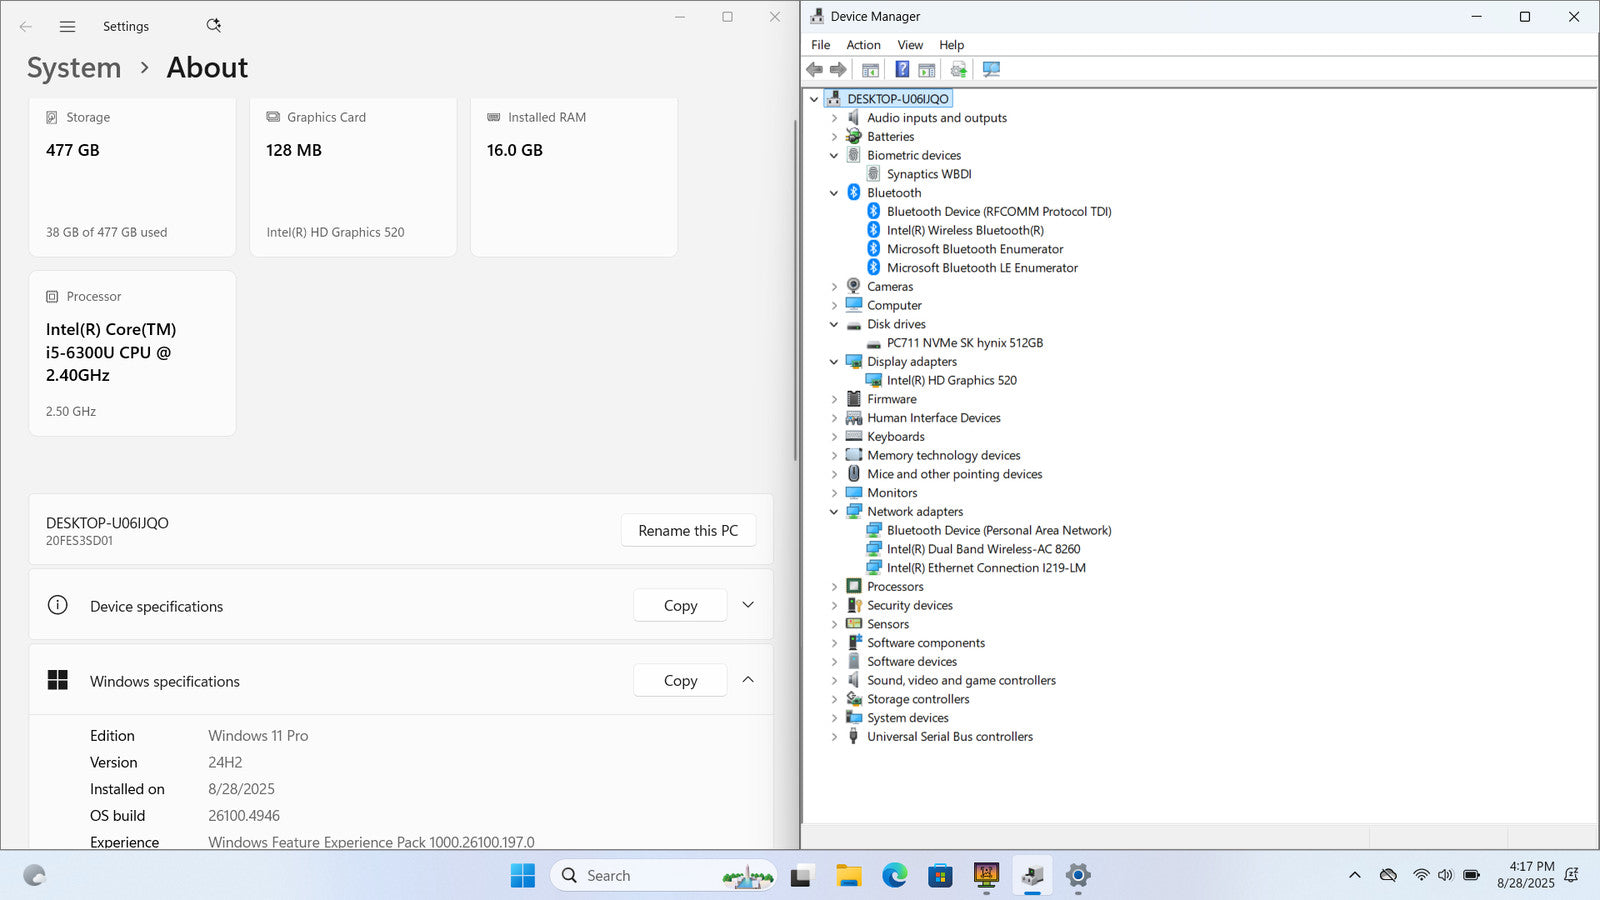1600x900 pixels.
Task: Click Show/Hide Action Pane toolbar icon
Action: click(927, 69)
